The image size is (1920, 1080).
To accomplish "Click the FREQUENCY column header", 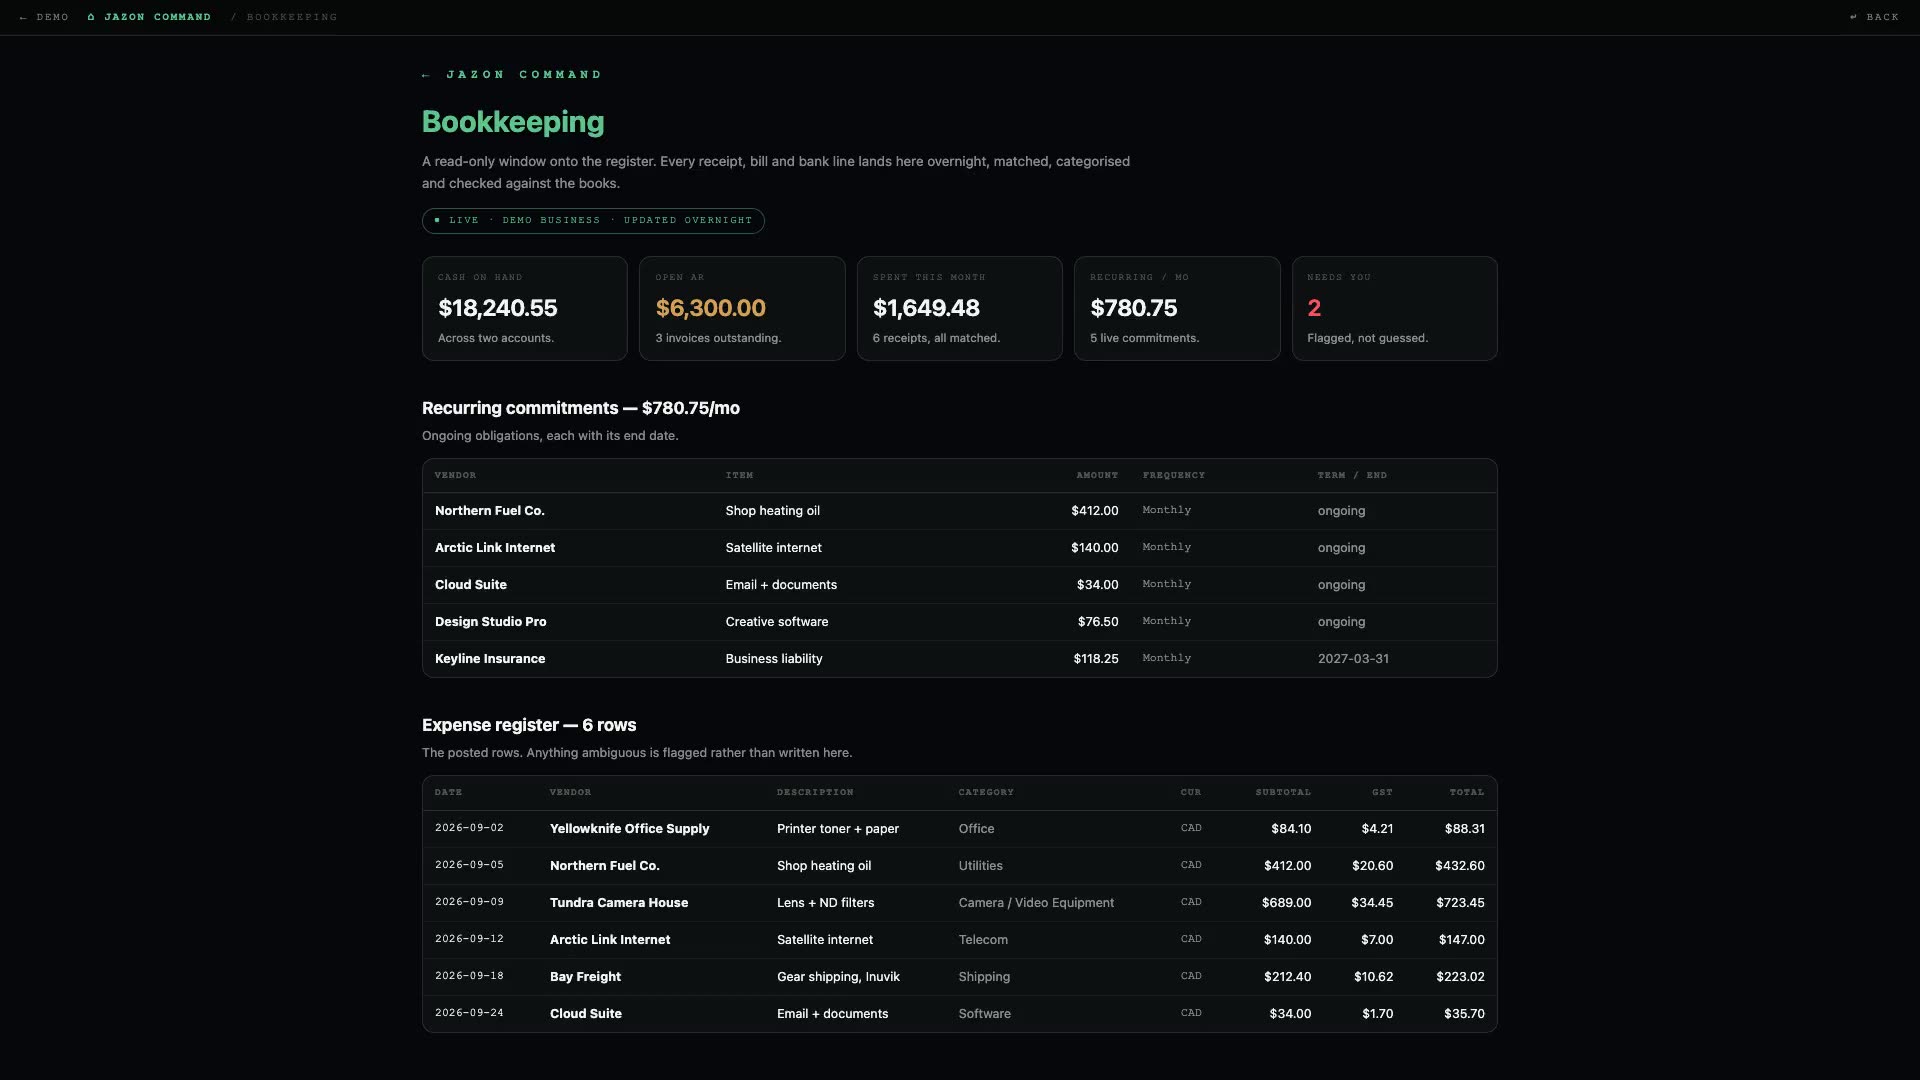I will pos(1174,475).
